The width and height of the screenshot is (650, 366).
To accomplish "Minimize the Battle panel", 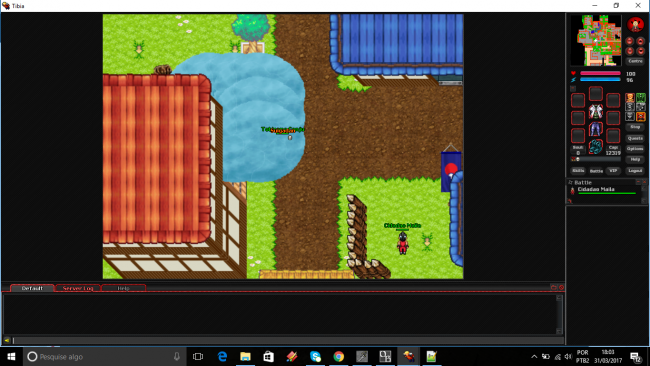I will pyautogui.click(x=638, y=182).
